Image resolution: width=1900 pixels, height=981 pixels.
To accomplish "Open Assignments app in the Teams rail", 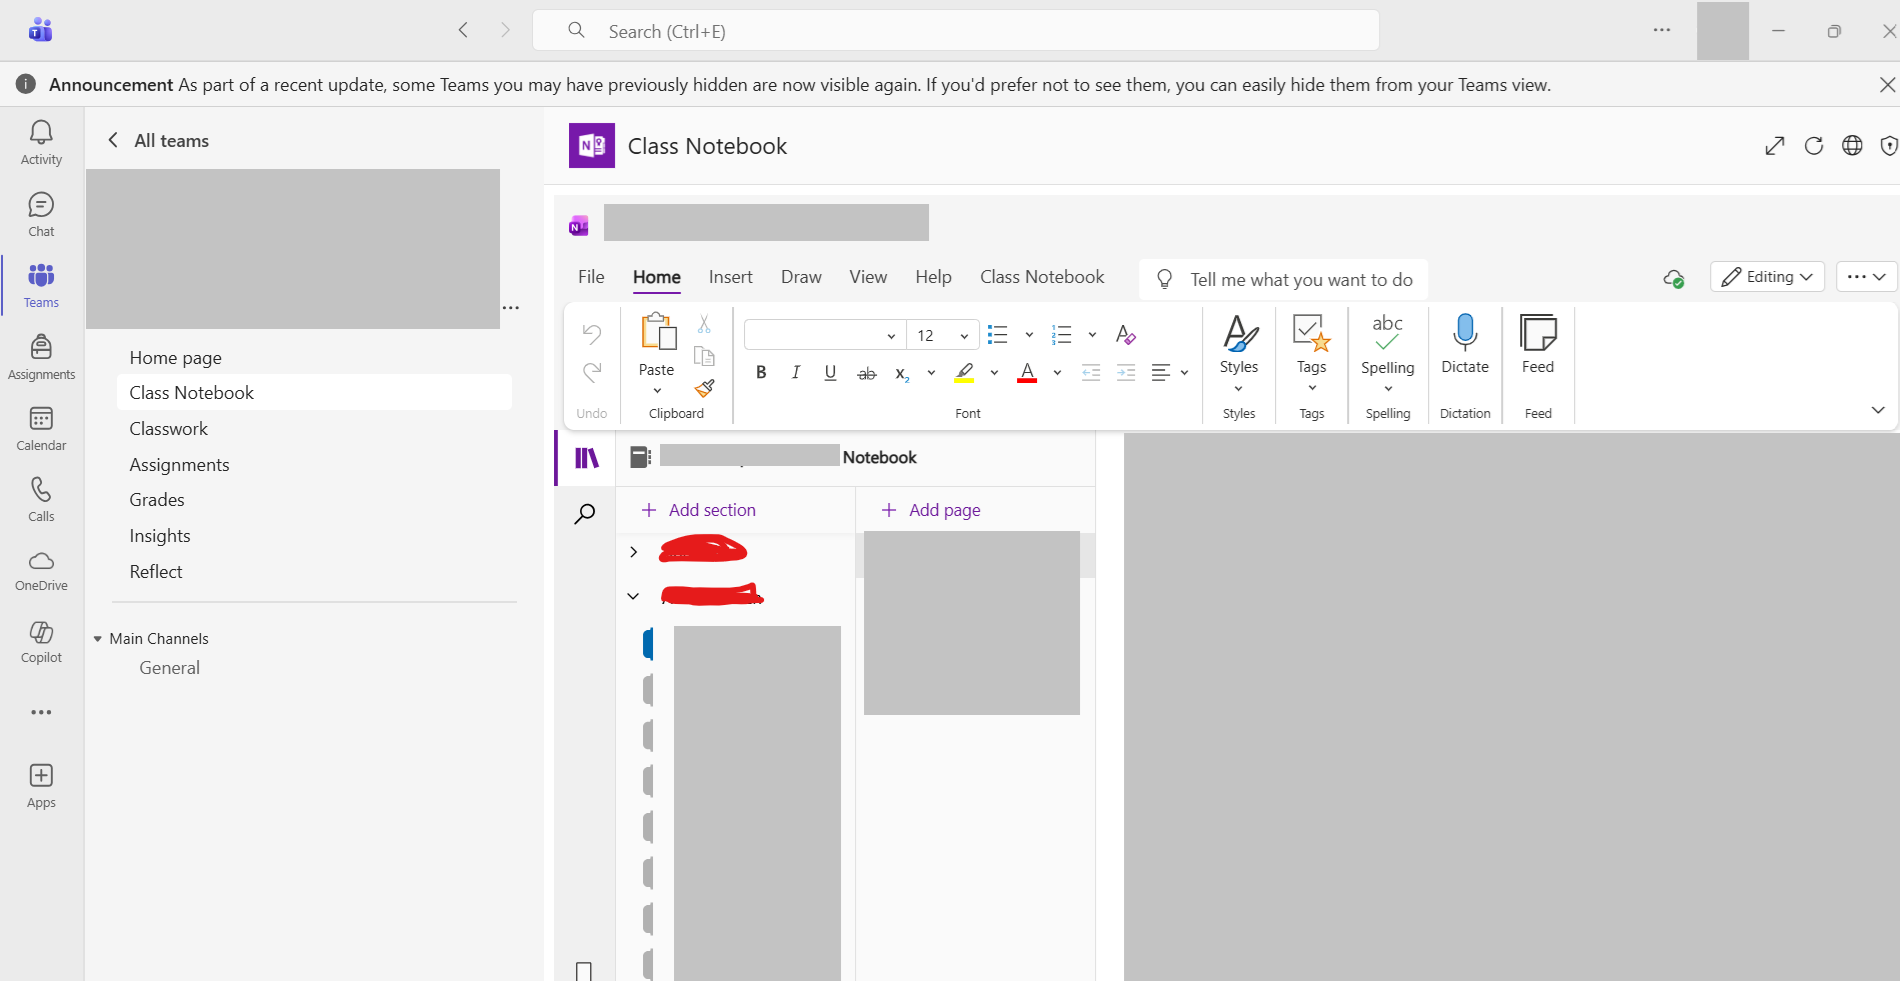I will (x=41, y=357).
